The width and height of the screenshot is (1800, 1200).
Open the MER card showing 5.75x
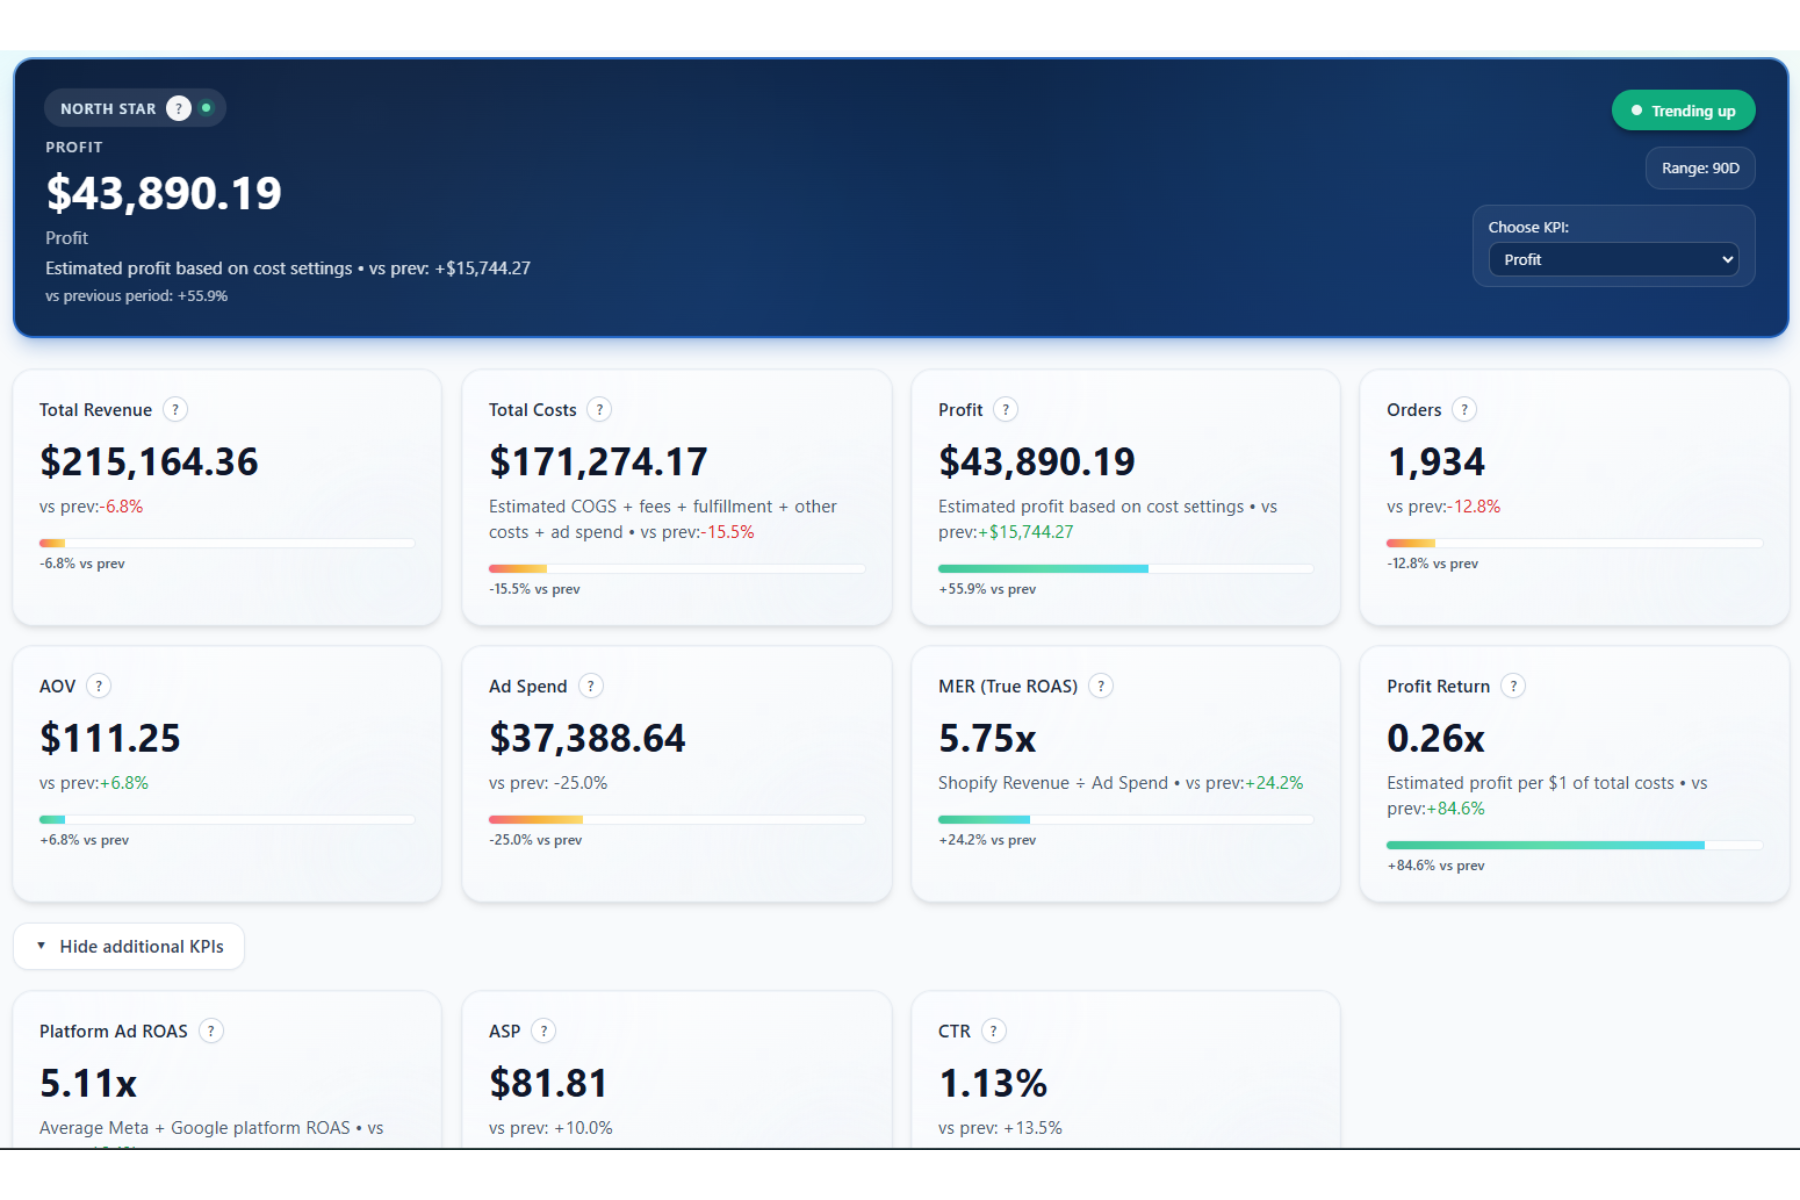(x=1125, y=774)
